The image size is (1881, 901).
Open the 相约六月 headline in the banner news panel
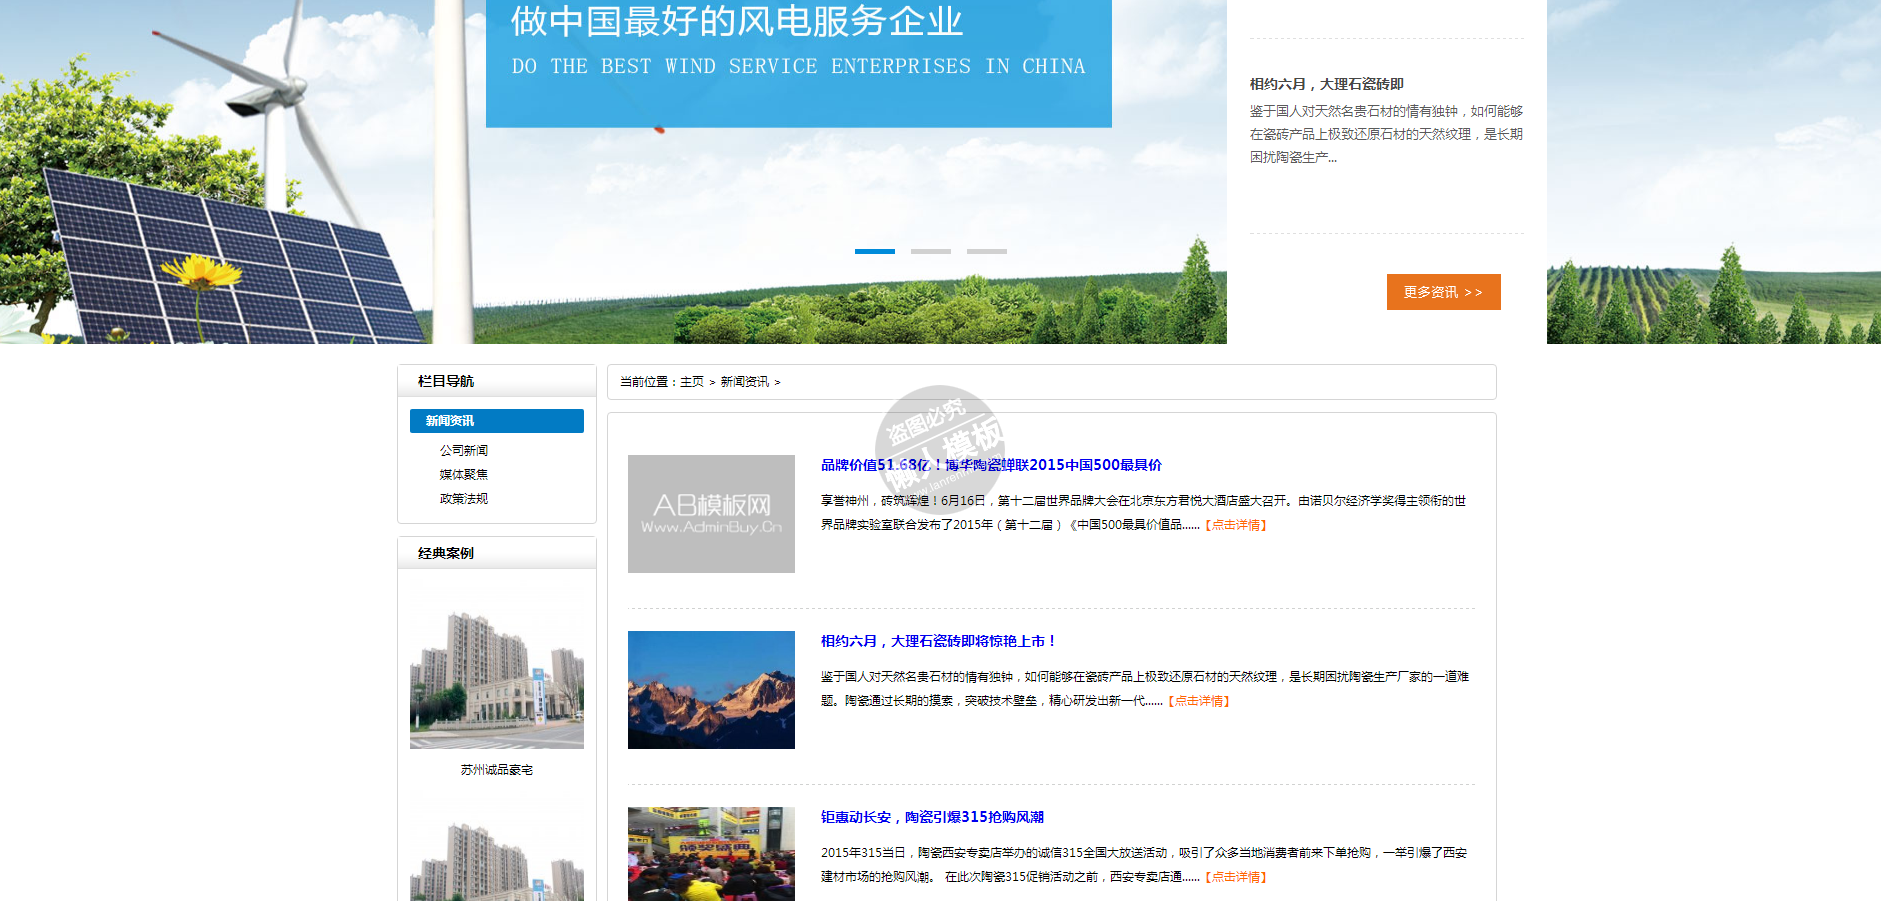click(x=1326, y=84)
